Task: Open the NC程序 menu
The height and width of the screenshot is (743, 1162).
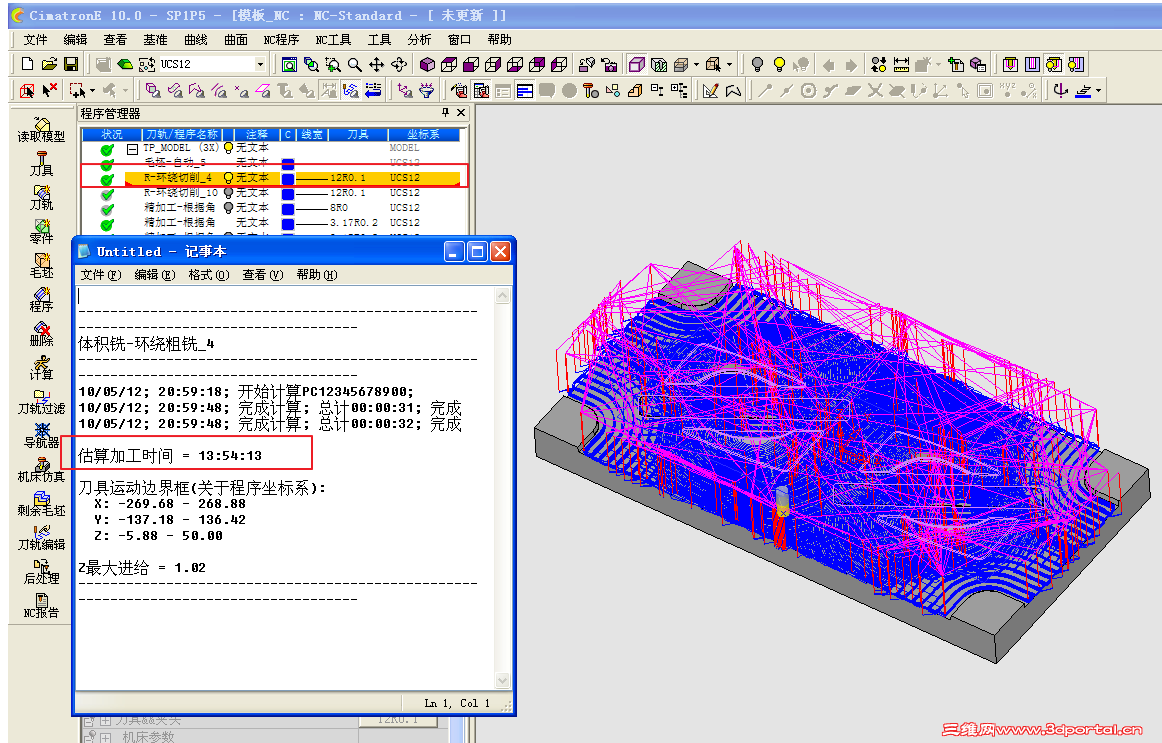Action: [281, 40]
